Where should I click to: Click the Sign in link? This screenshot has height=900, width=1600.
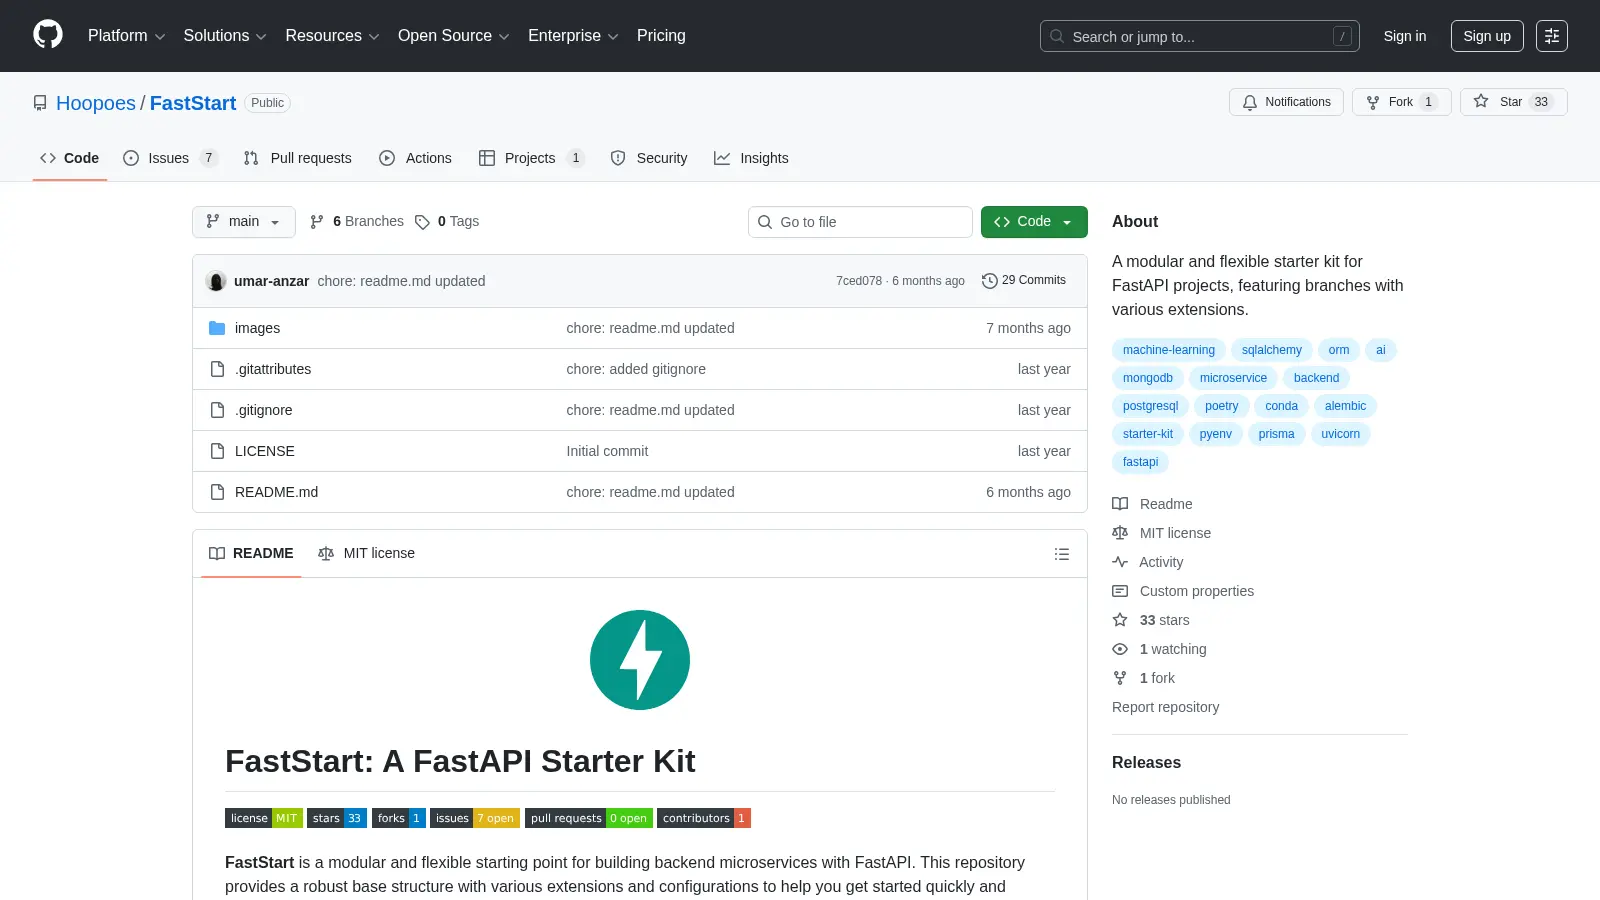pos(1405,36)
